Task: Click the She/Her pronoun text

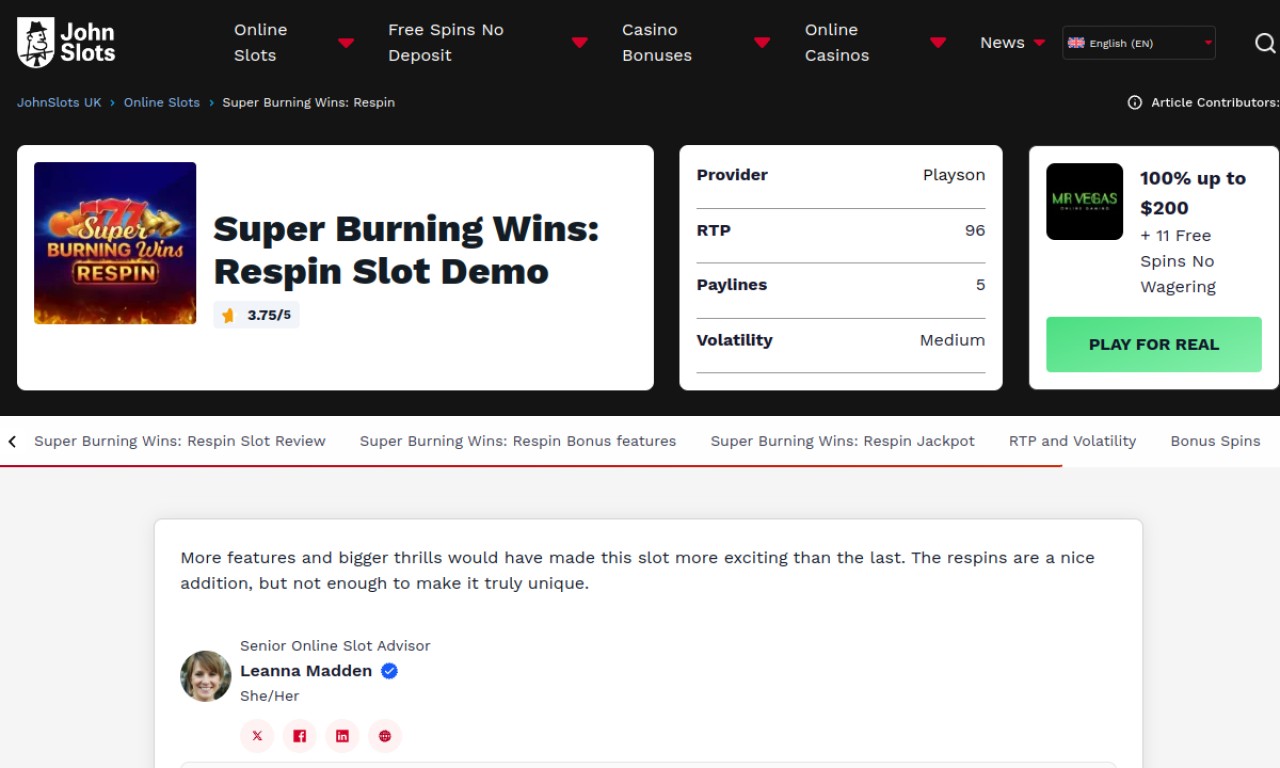Action: tap(270, 696)
